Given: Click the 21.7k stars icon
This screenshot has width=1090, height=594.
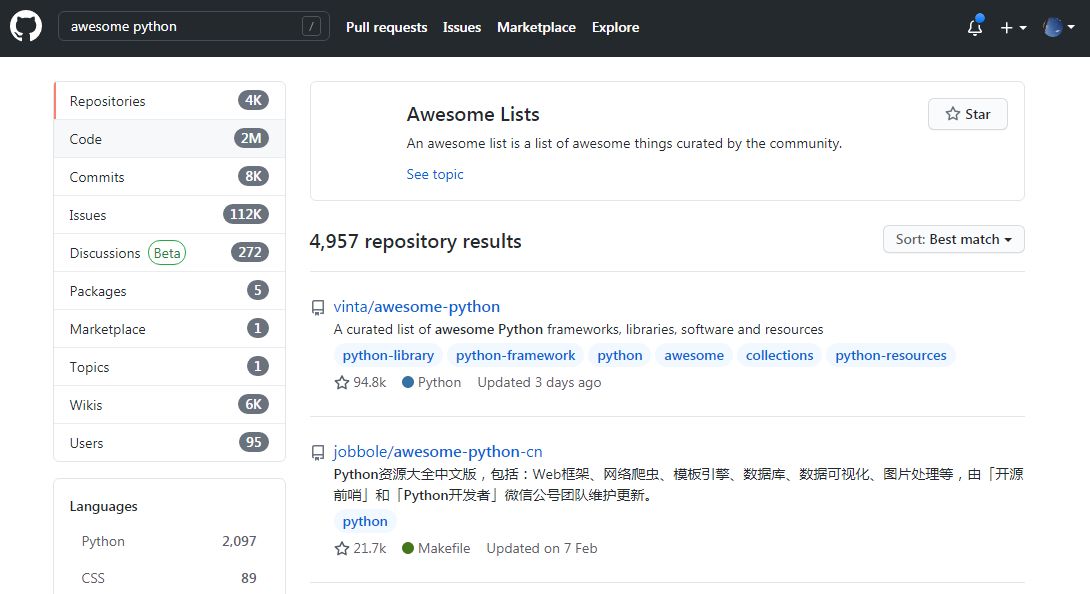Looking at the screenshot, I should [x=341, y=549].
